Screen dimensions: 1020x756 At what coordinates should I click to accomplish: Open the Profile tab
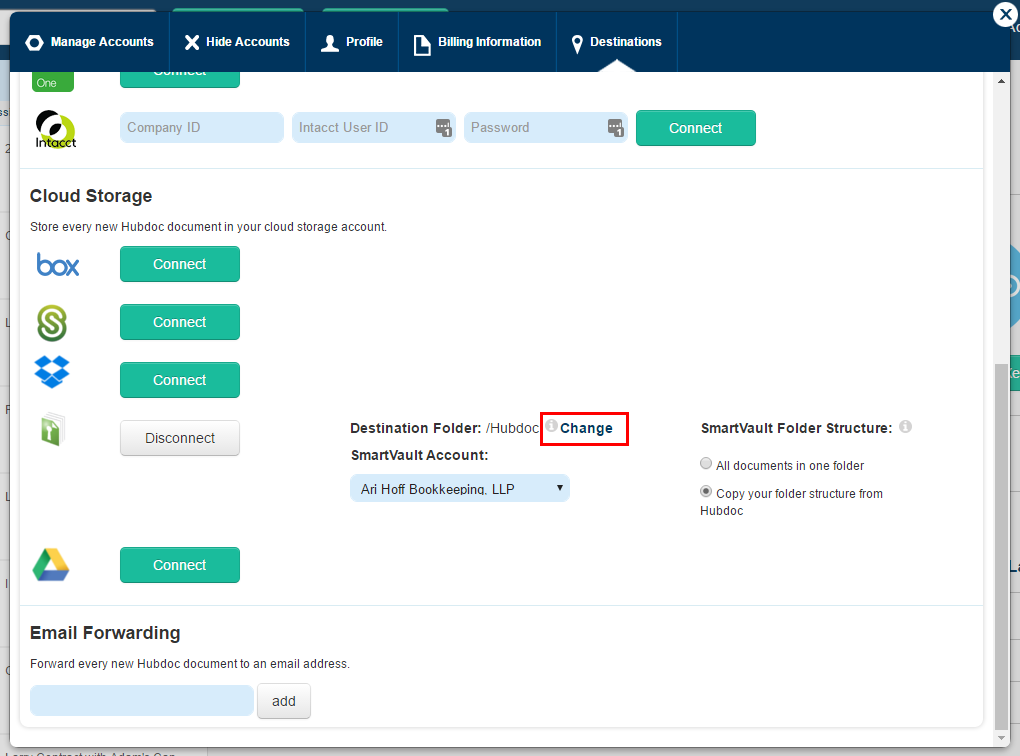(x=352, y=42)
